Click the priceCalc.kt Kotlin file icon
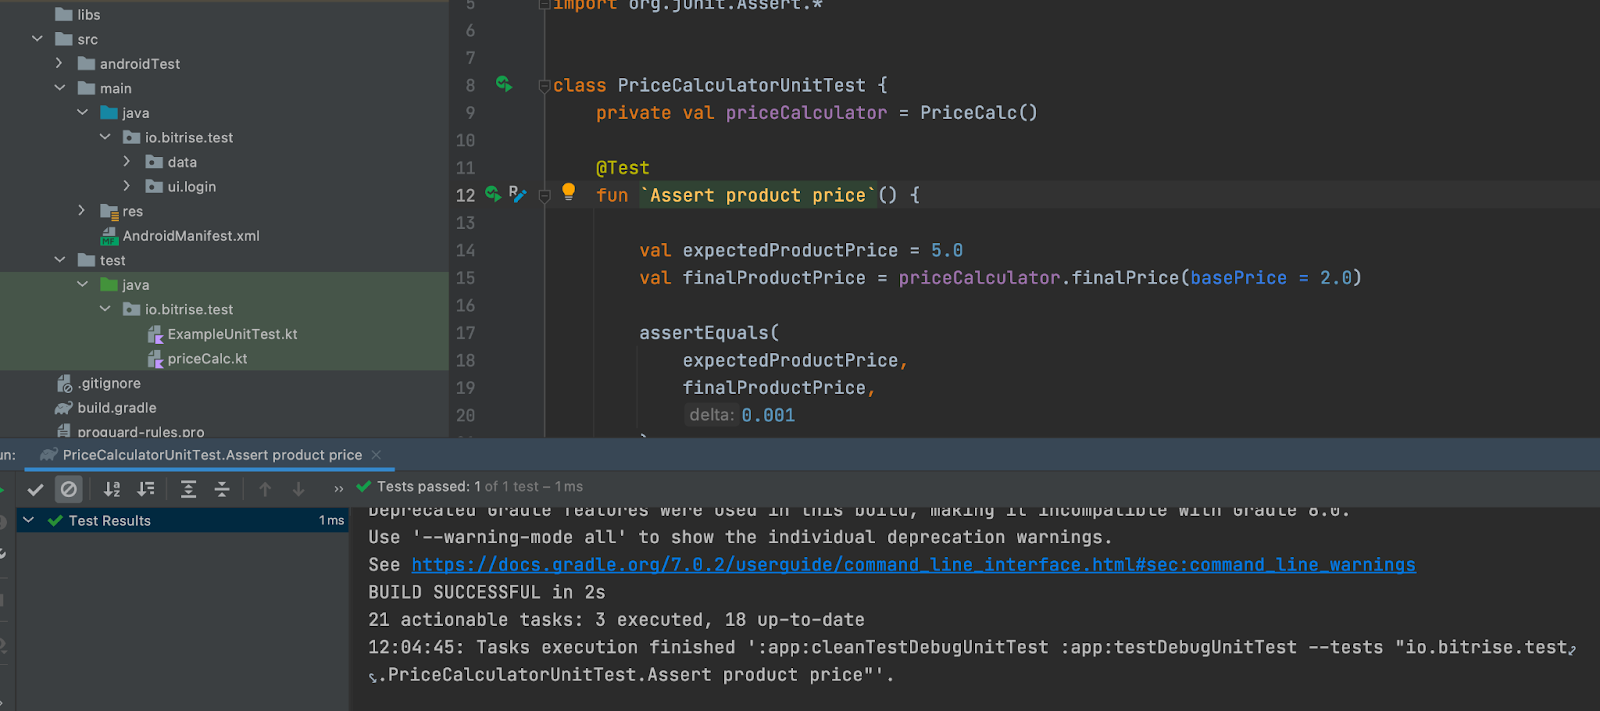The width and height of the screenshot is (1600, 711). point(155,358)
